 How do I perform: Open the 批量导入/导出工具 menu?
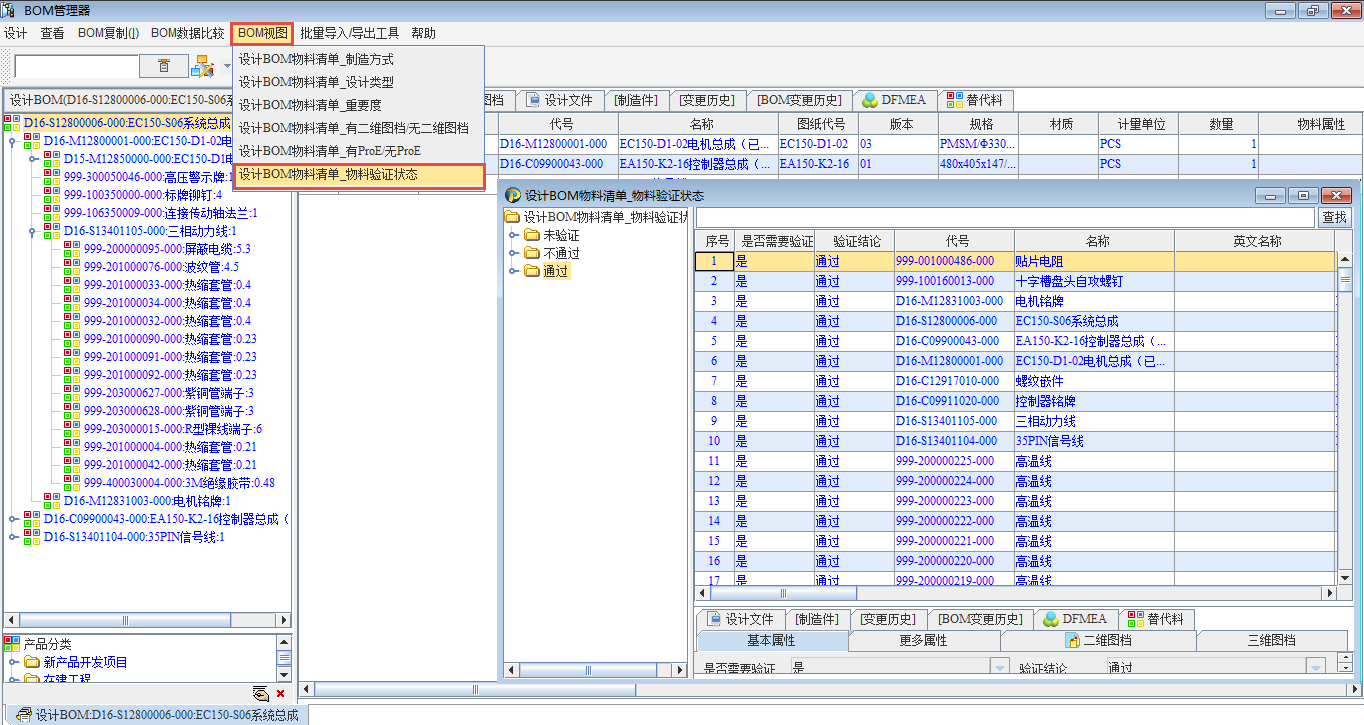(x=349, y=33)
